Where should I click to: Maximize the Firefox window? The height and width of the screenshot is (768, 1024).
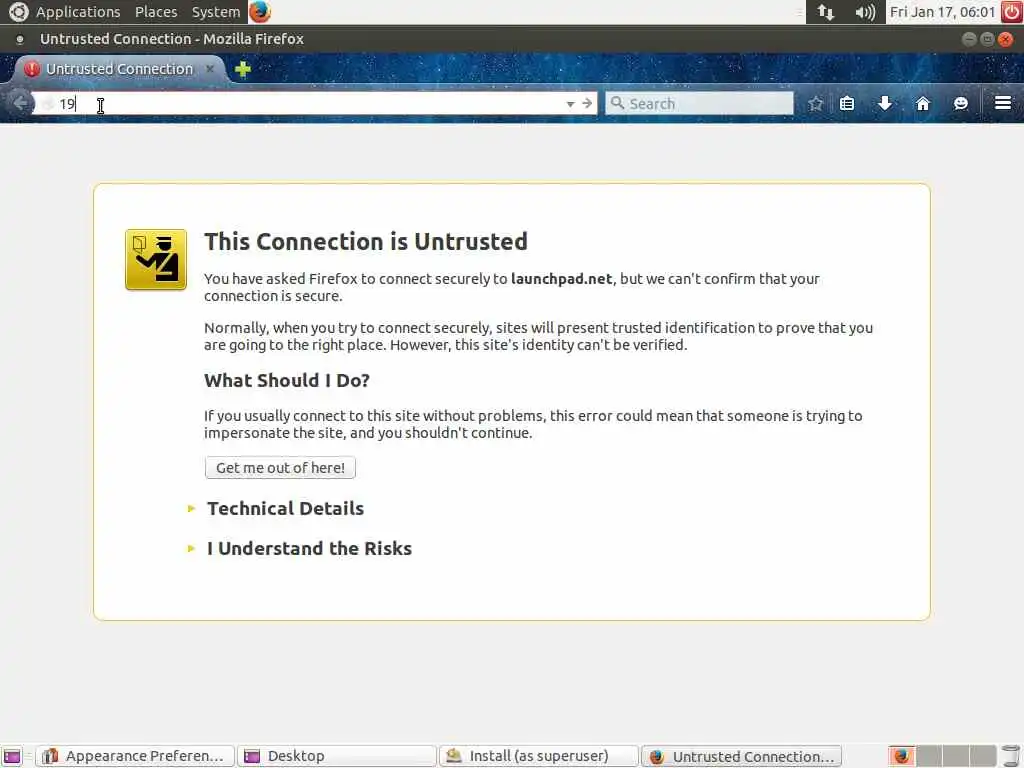pos(987,39)
